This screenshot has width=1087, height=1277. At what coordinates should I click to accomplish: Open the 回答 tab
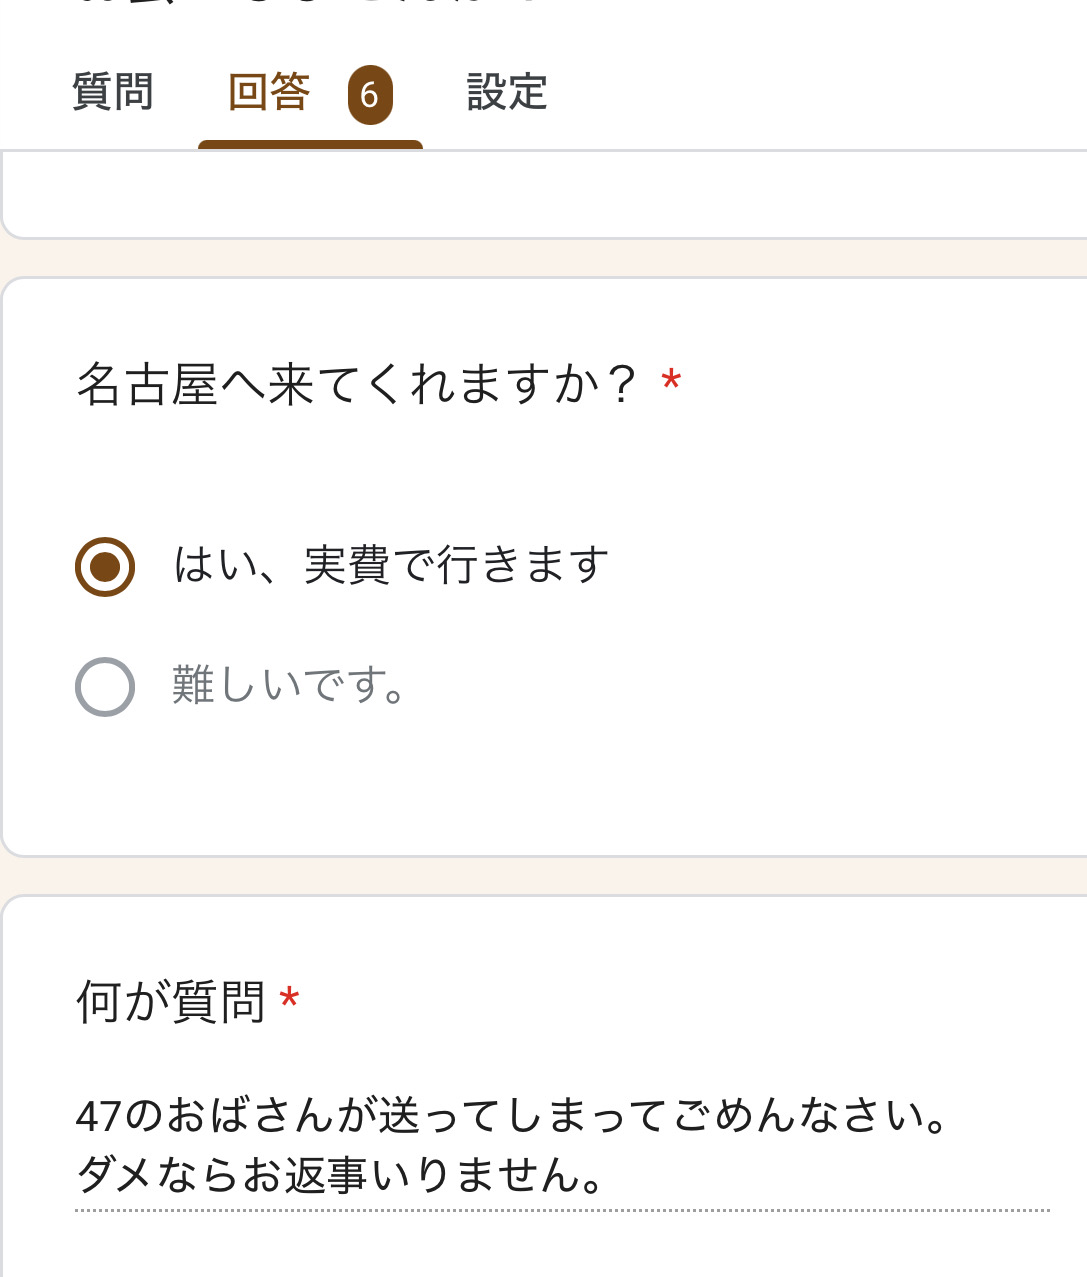pos(269,93)
